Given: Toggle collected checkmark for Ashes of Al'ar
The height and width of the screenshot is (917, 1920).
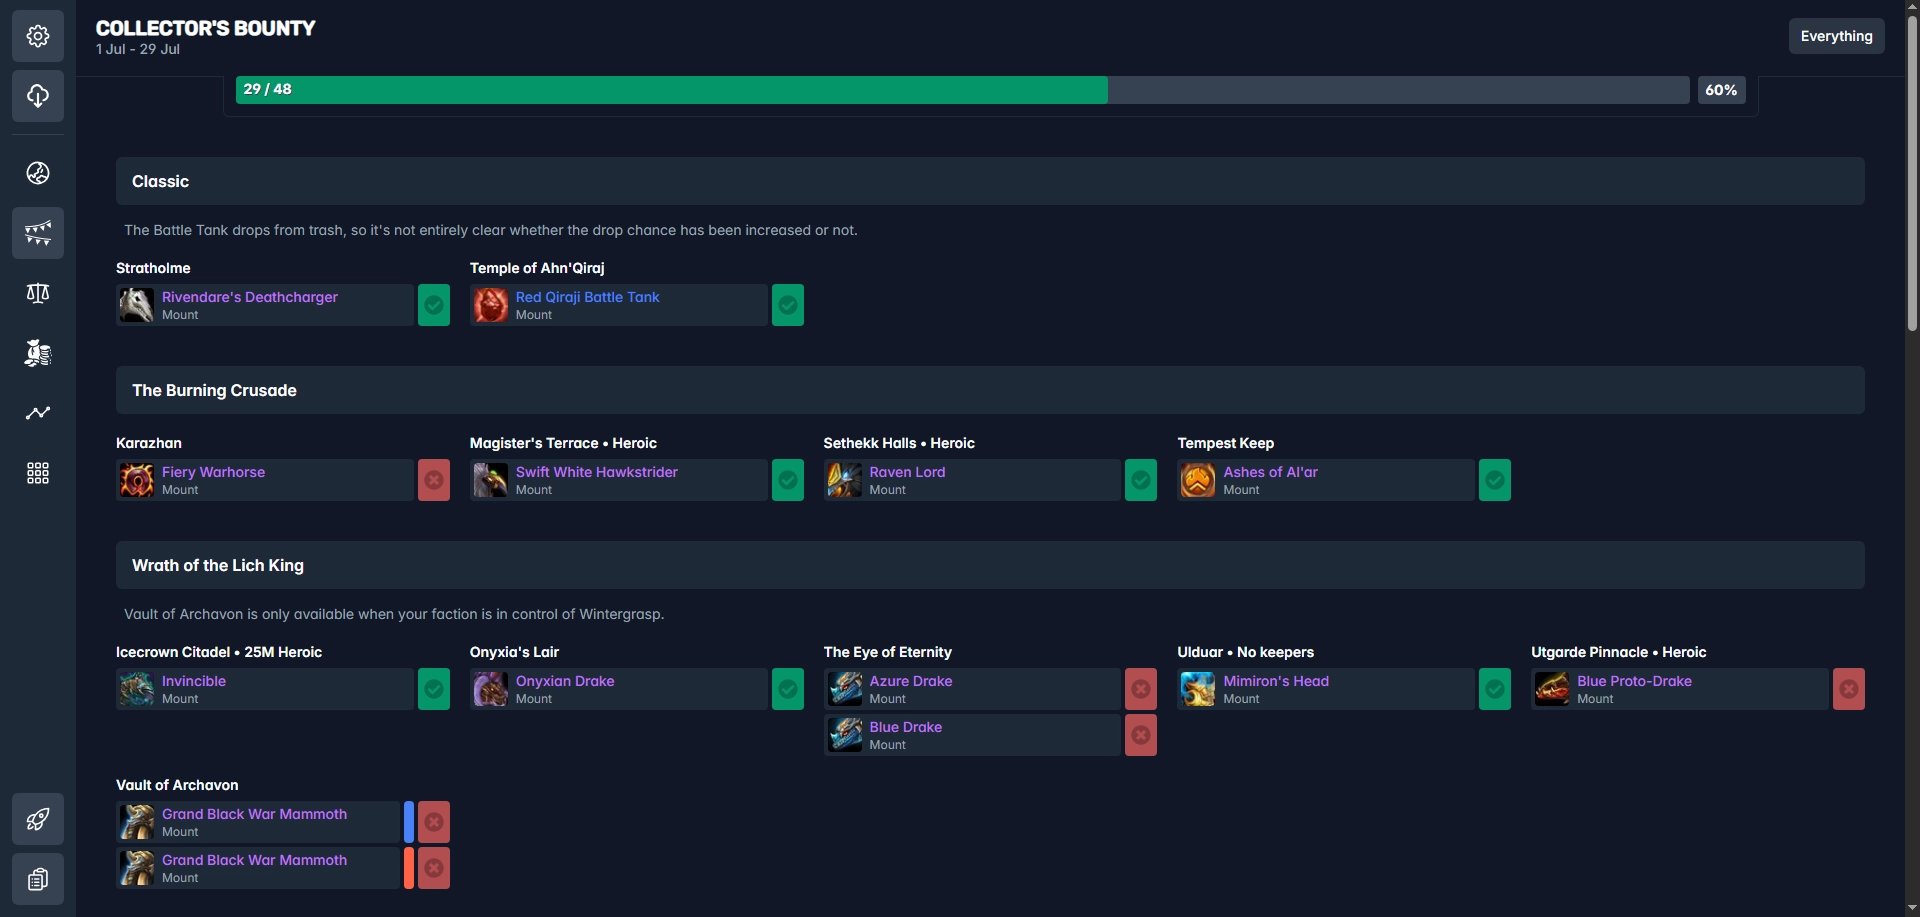Looking at the screenshot, I should (1494, 480).
